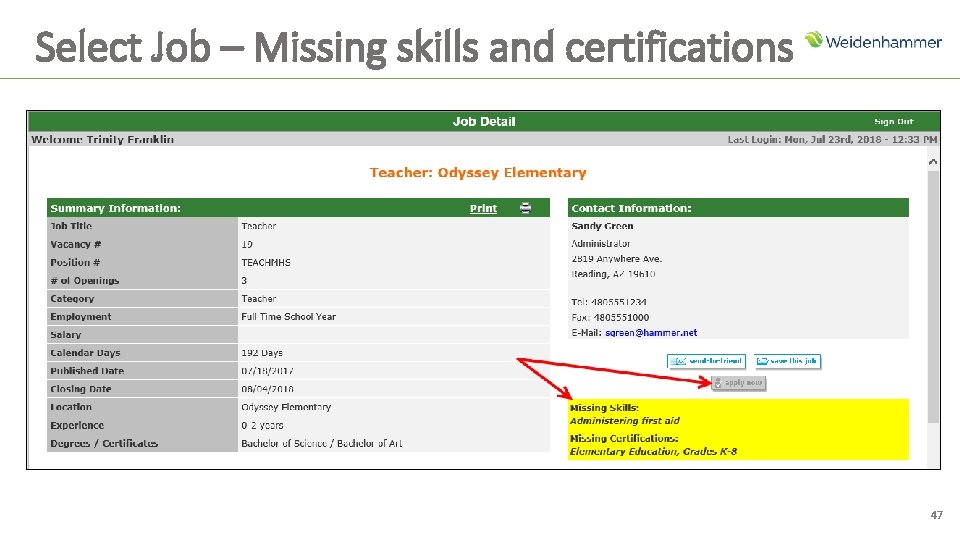
Task: Select the Last Login timestamp text
Action: point(832,140)
